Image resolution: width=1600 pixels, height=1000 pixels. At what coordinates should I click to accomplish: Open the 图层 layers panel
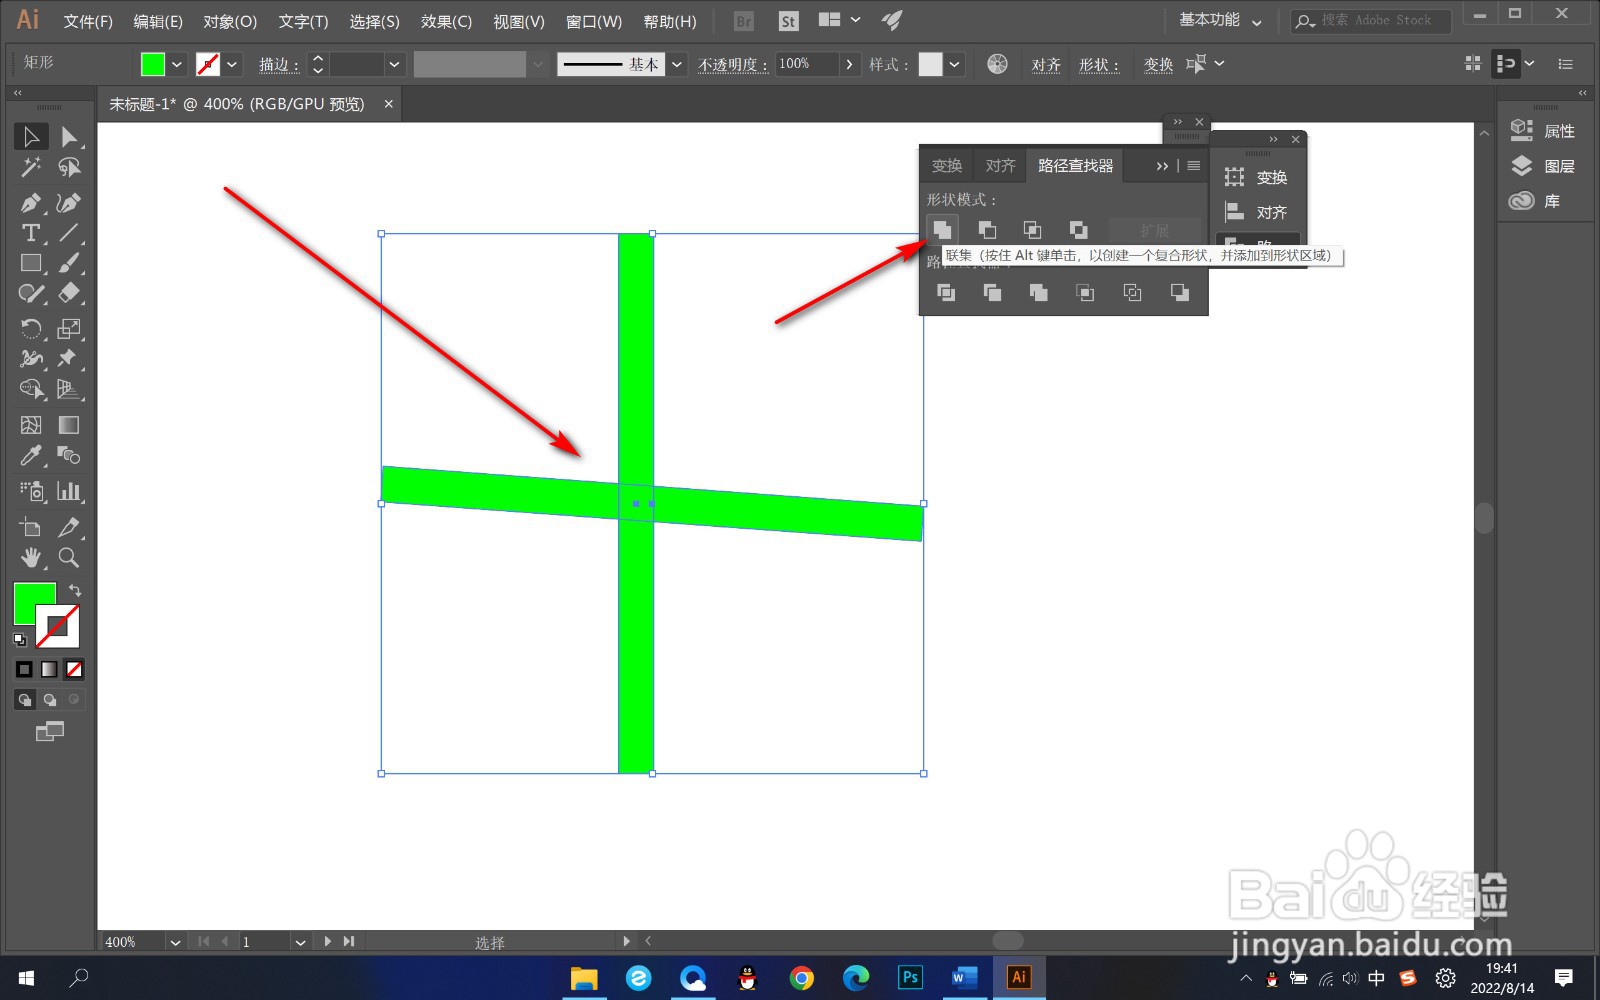coord(1543,166)
